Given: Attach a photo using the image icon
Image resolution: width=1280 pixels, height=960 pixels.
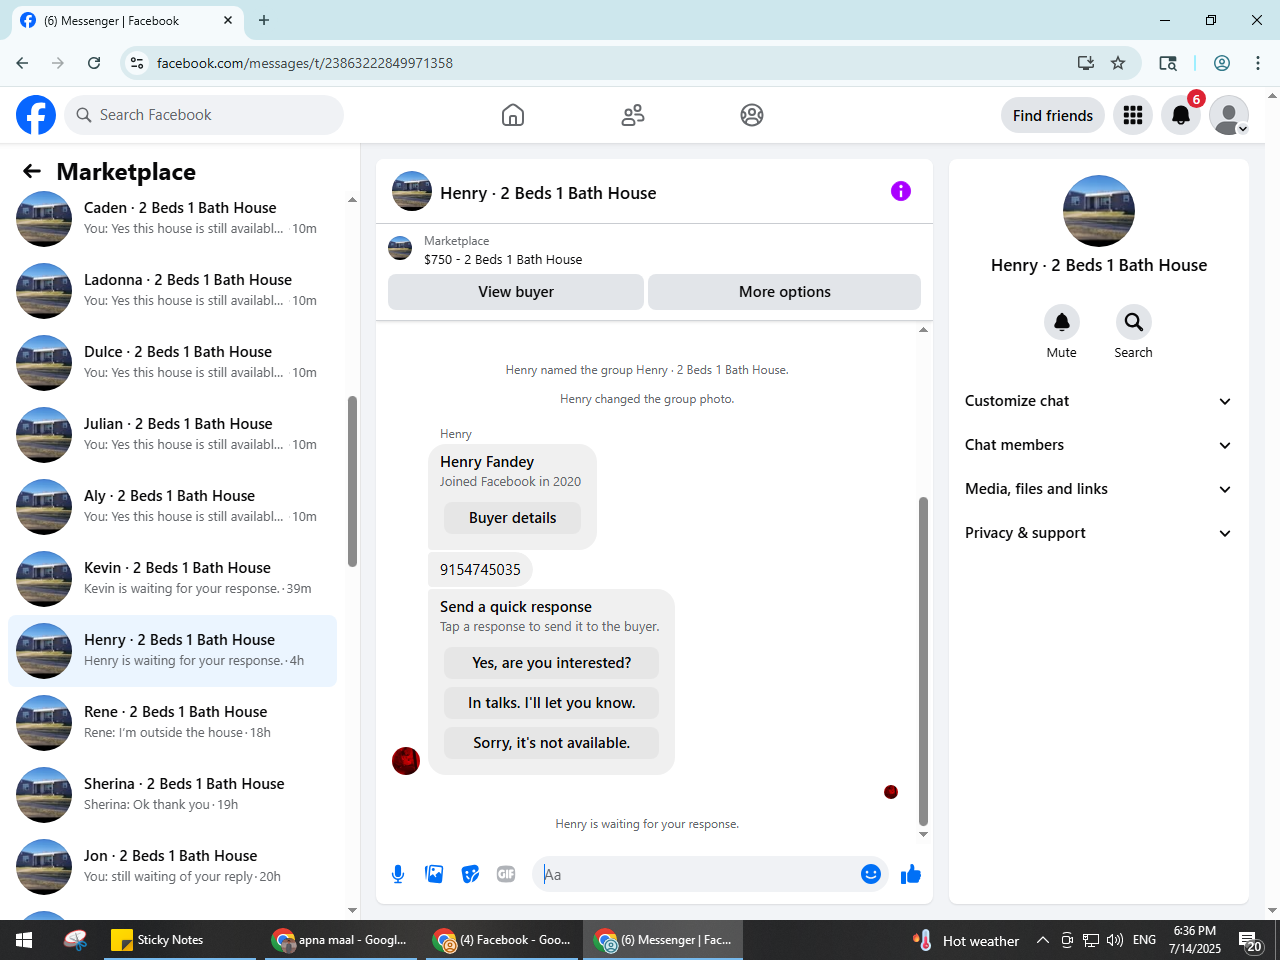Looking at the screenshot, I should [434, 874].
